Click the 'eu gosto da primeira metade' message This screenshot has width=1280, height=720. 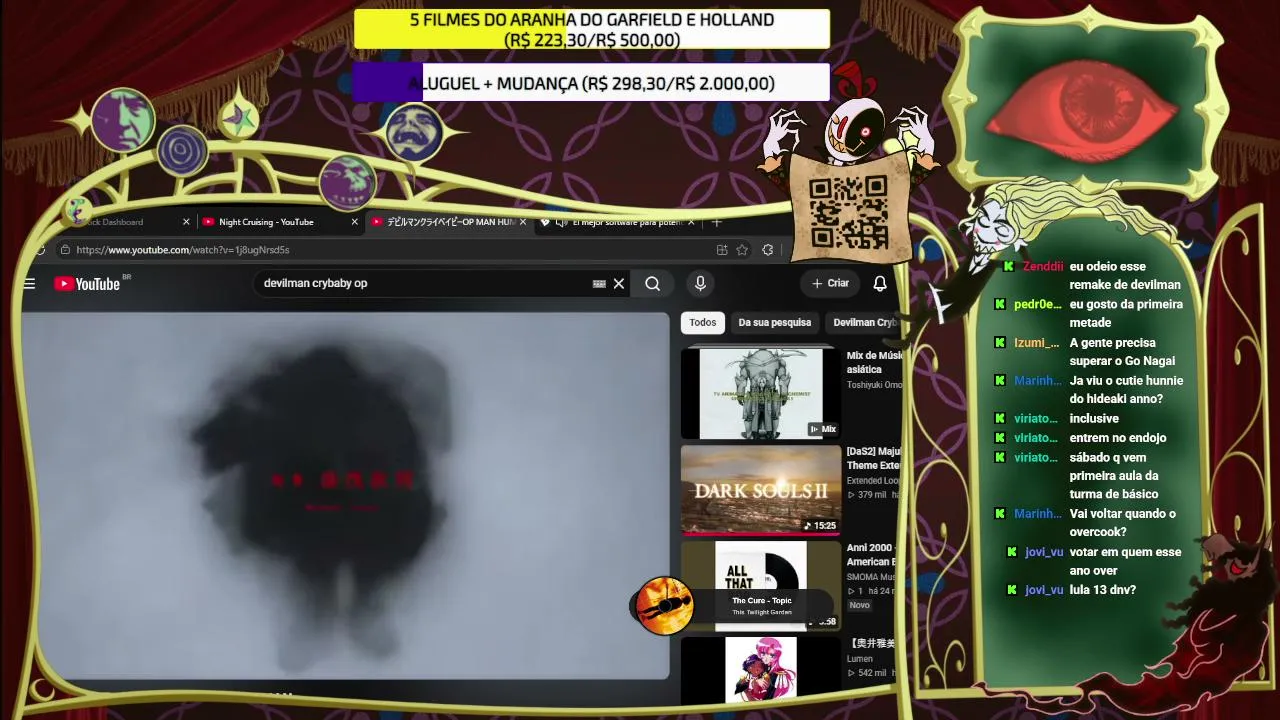(x=1126, y=314)
